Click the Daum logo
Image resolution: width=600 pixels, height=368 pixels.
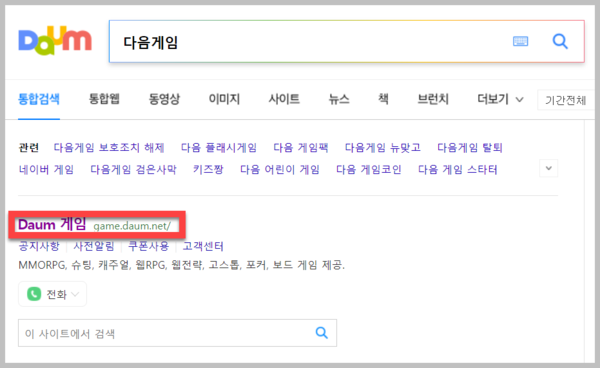coord(55,41)
